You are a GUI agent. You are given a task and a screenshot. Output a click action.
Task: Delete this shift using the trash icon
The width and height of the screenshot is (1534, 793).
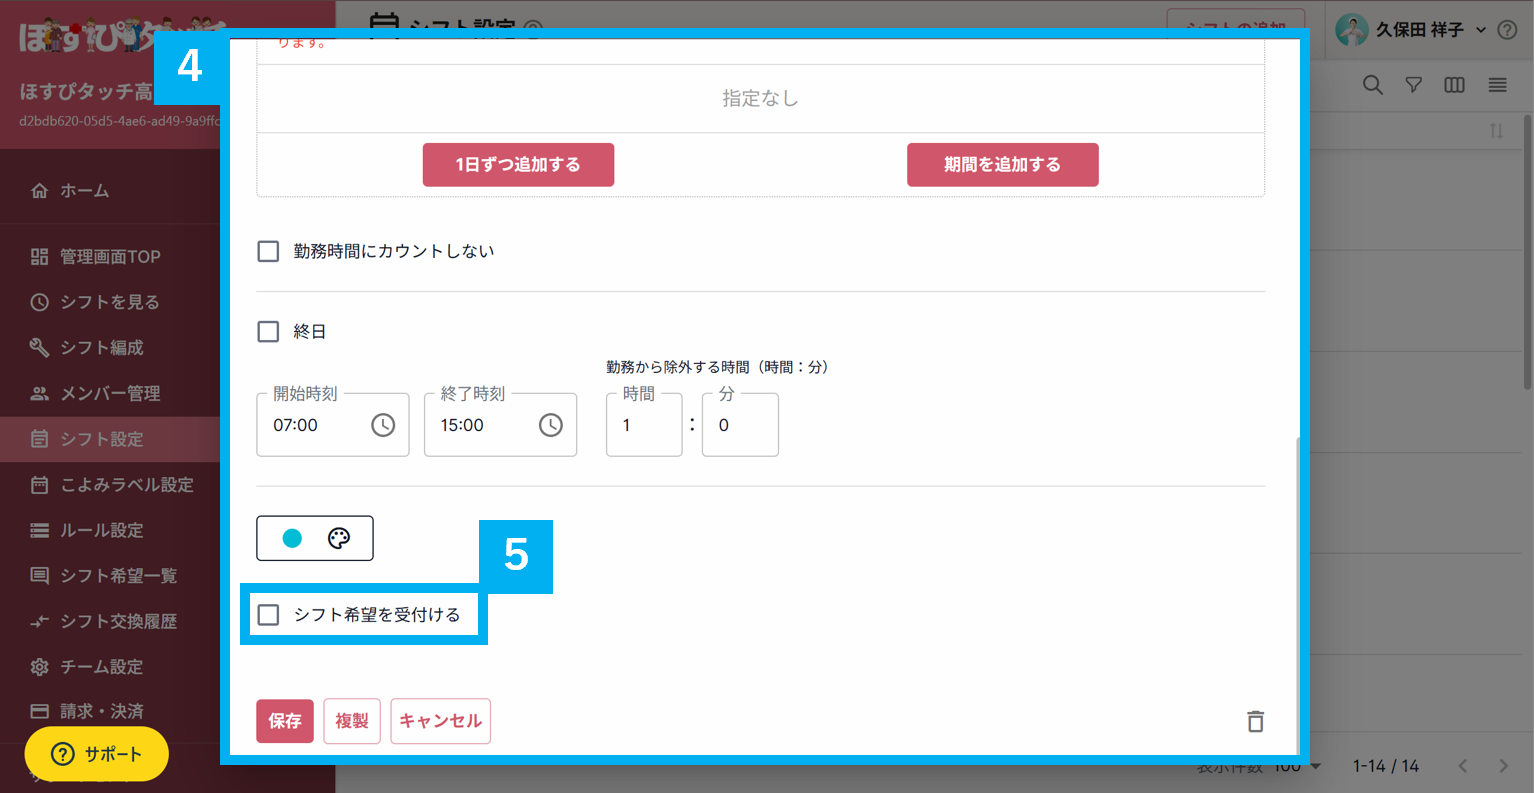1255,721
